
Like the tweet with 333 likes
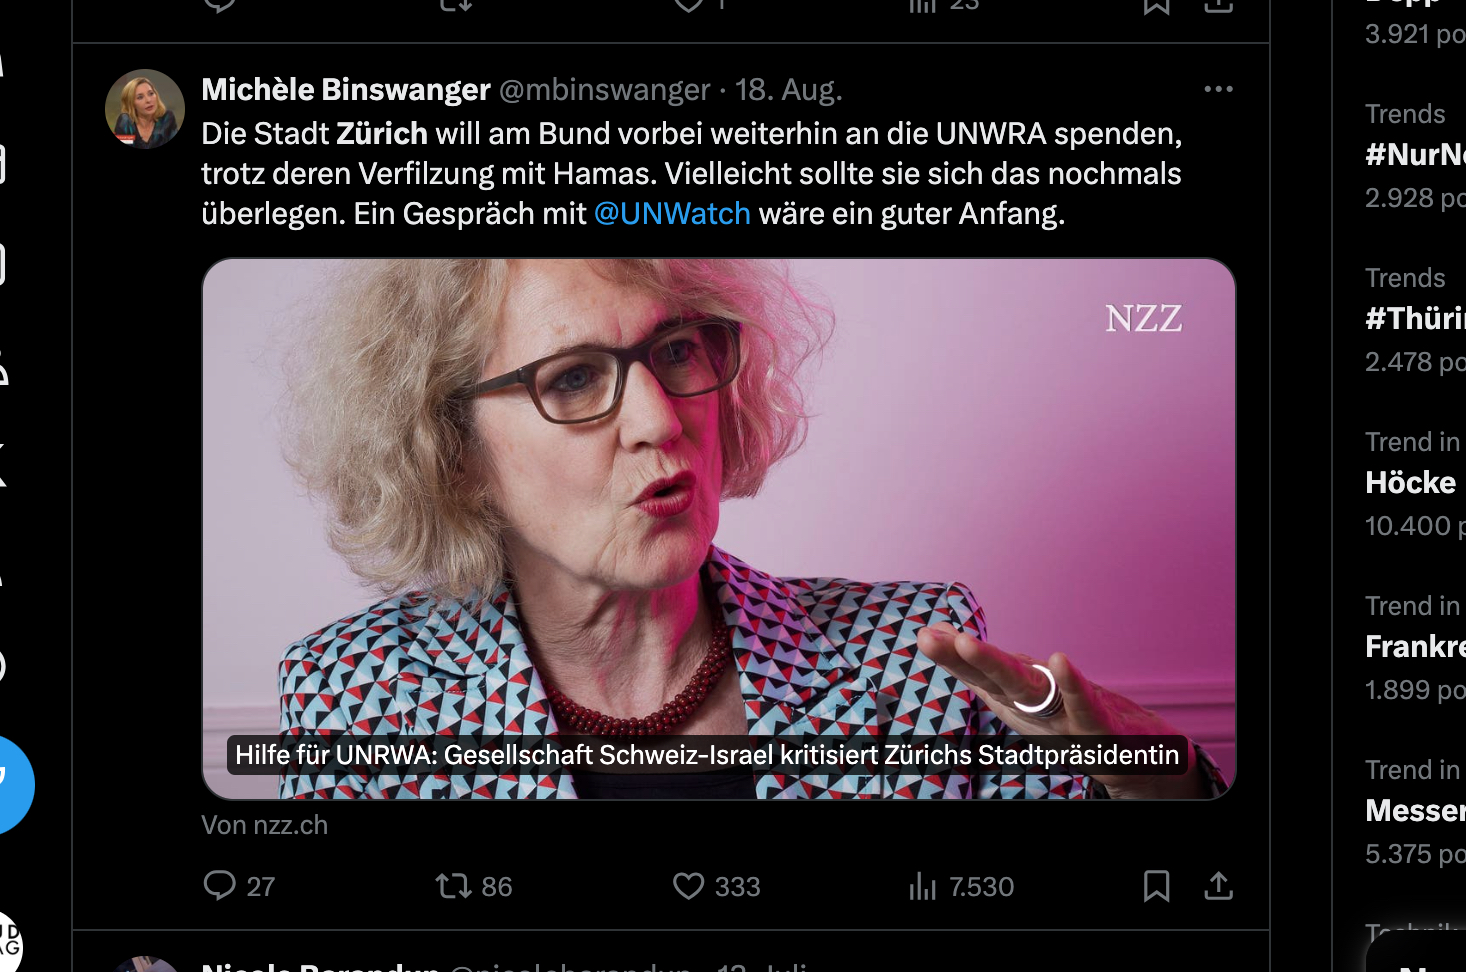click(689, 885)
